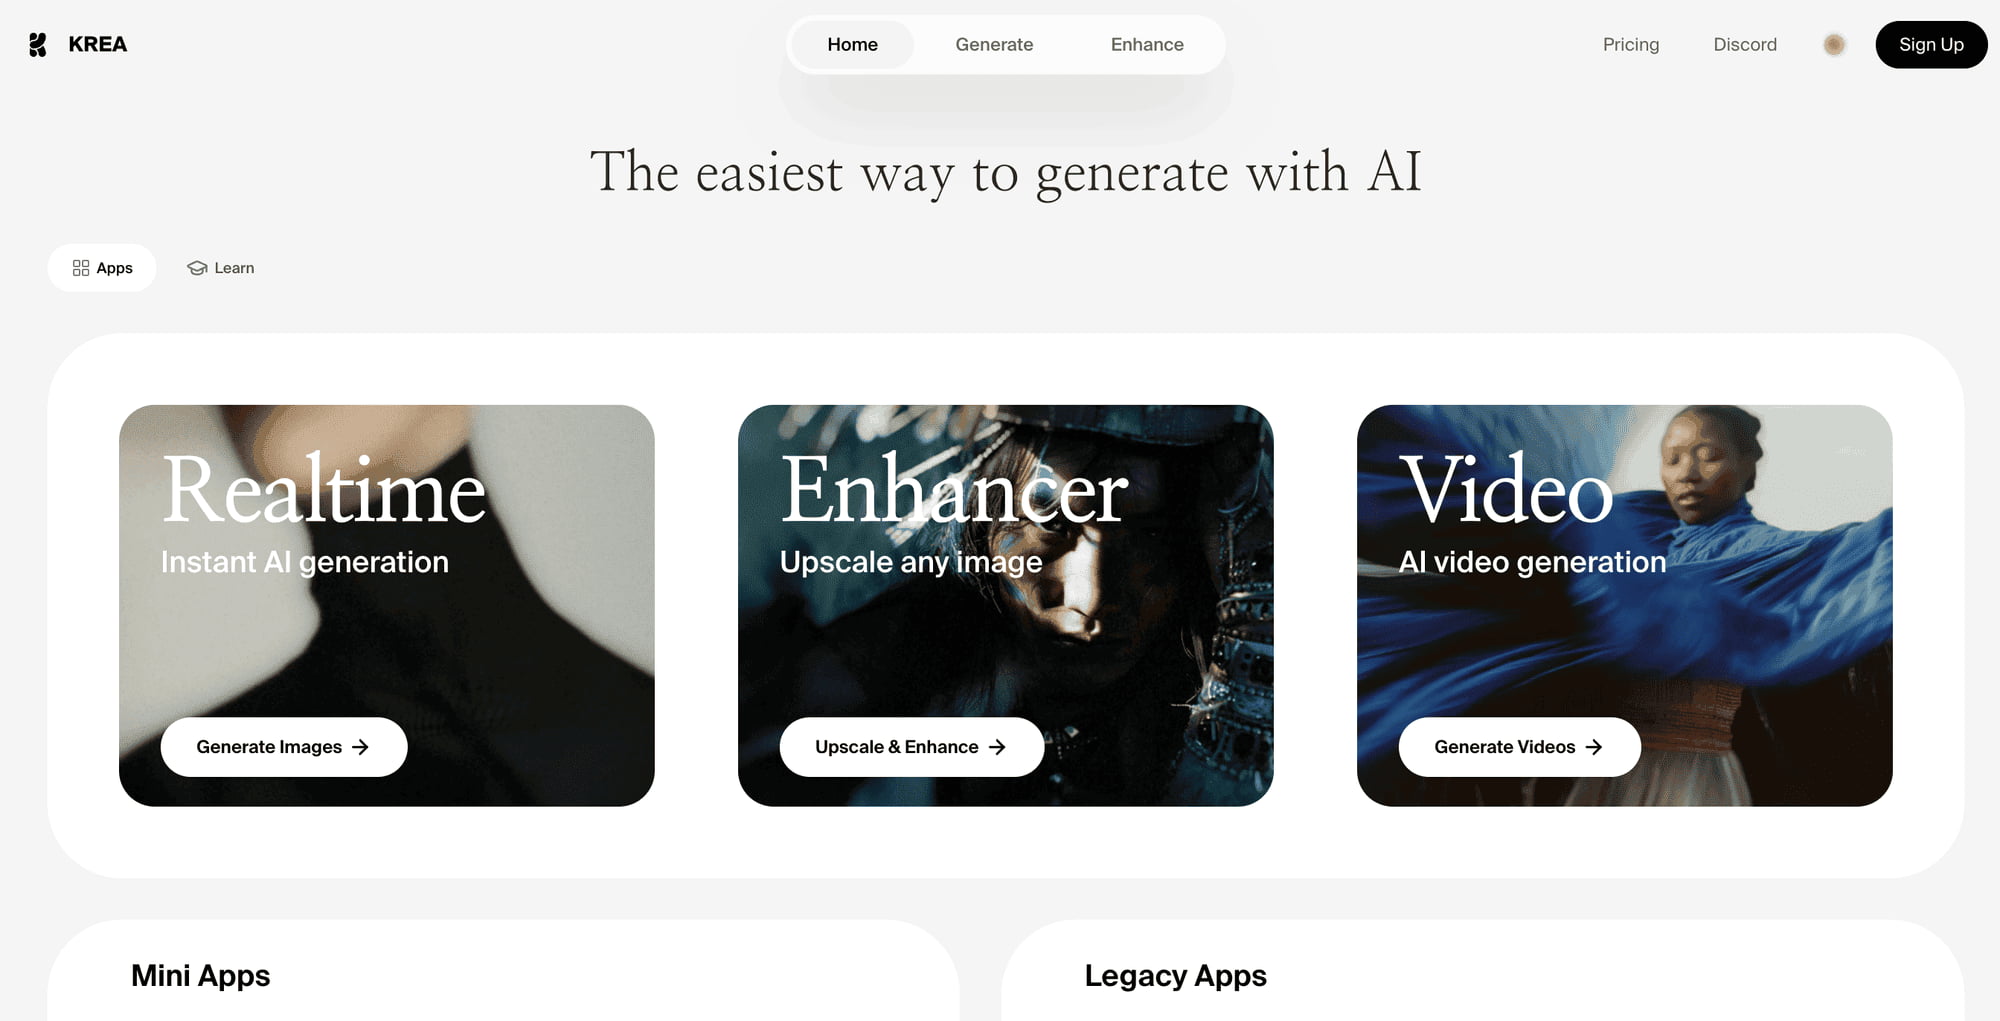This screenshot has height=1021, width=2000.
Task: Open the Generate tab
Action: 994,45
